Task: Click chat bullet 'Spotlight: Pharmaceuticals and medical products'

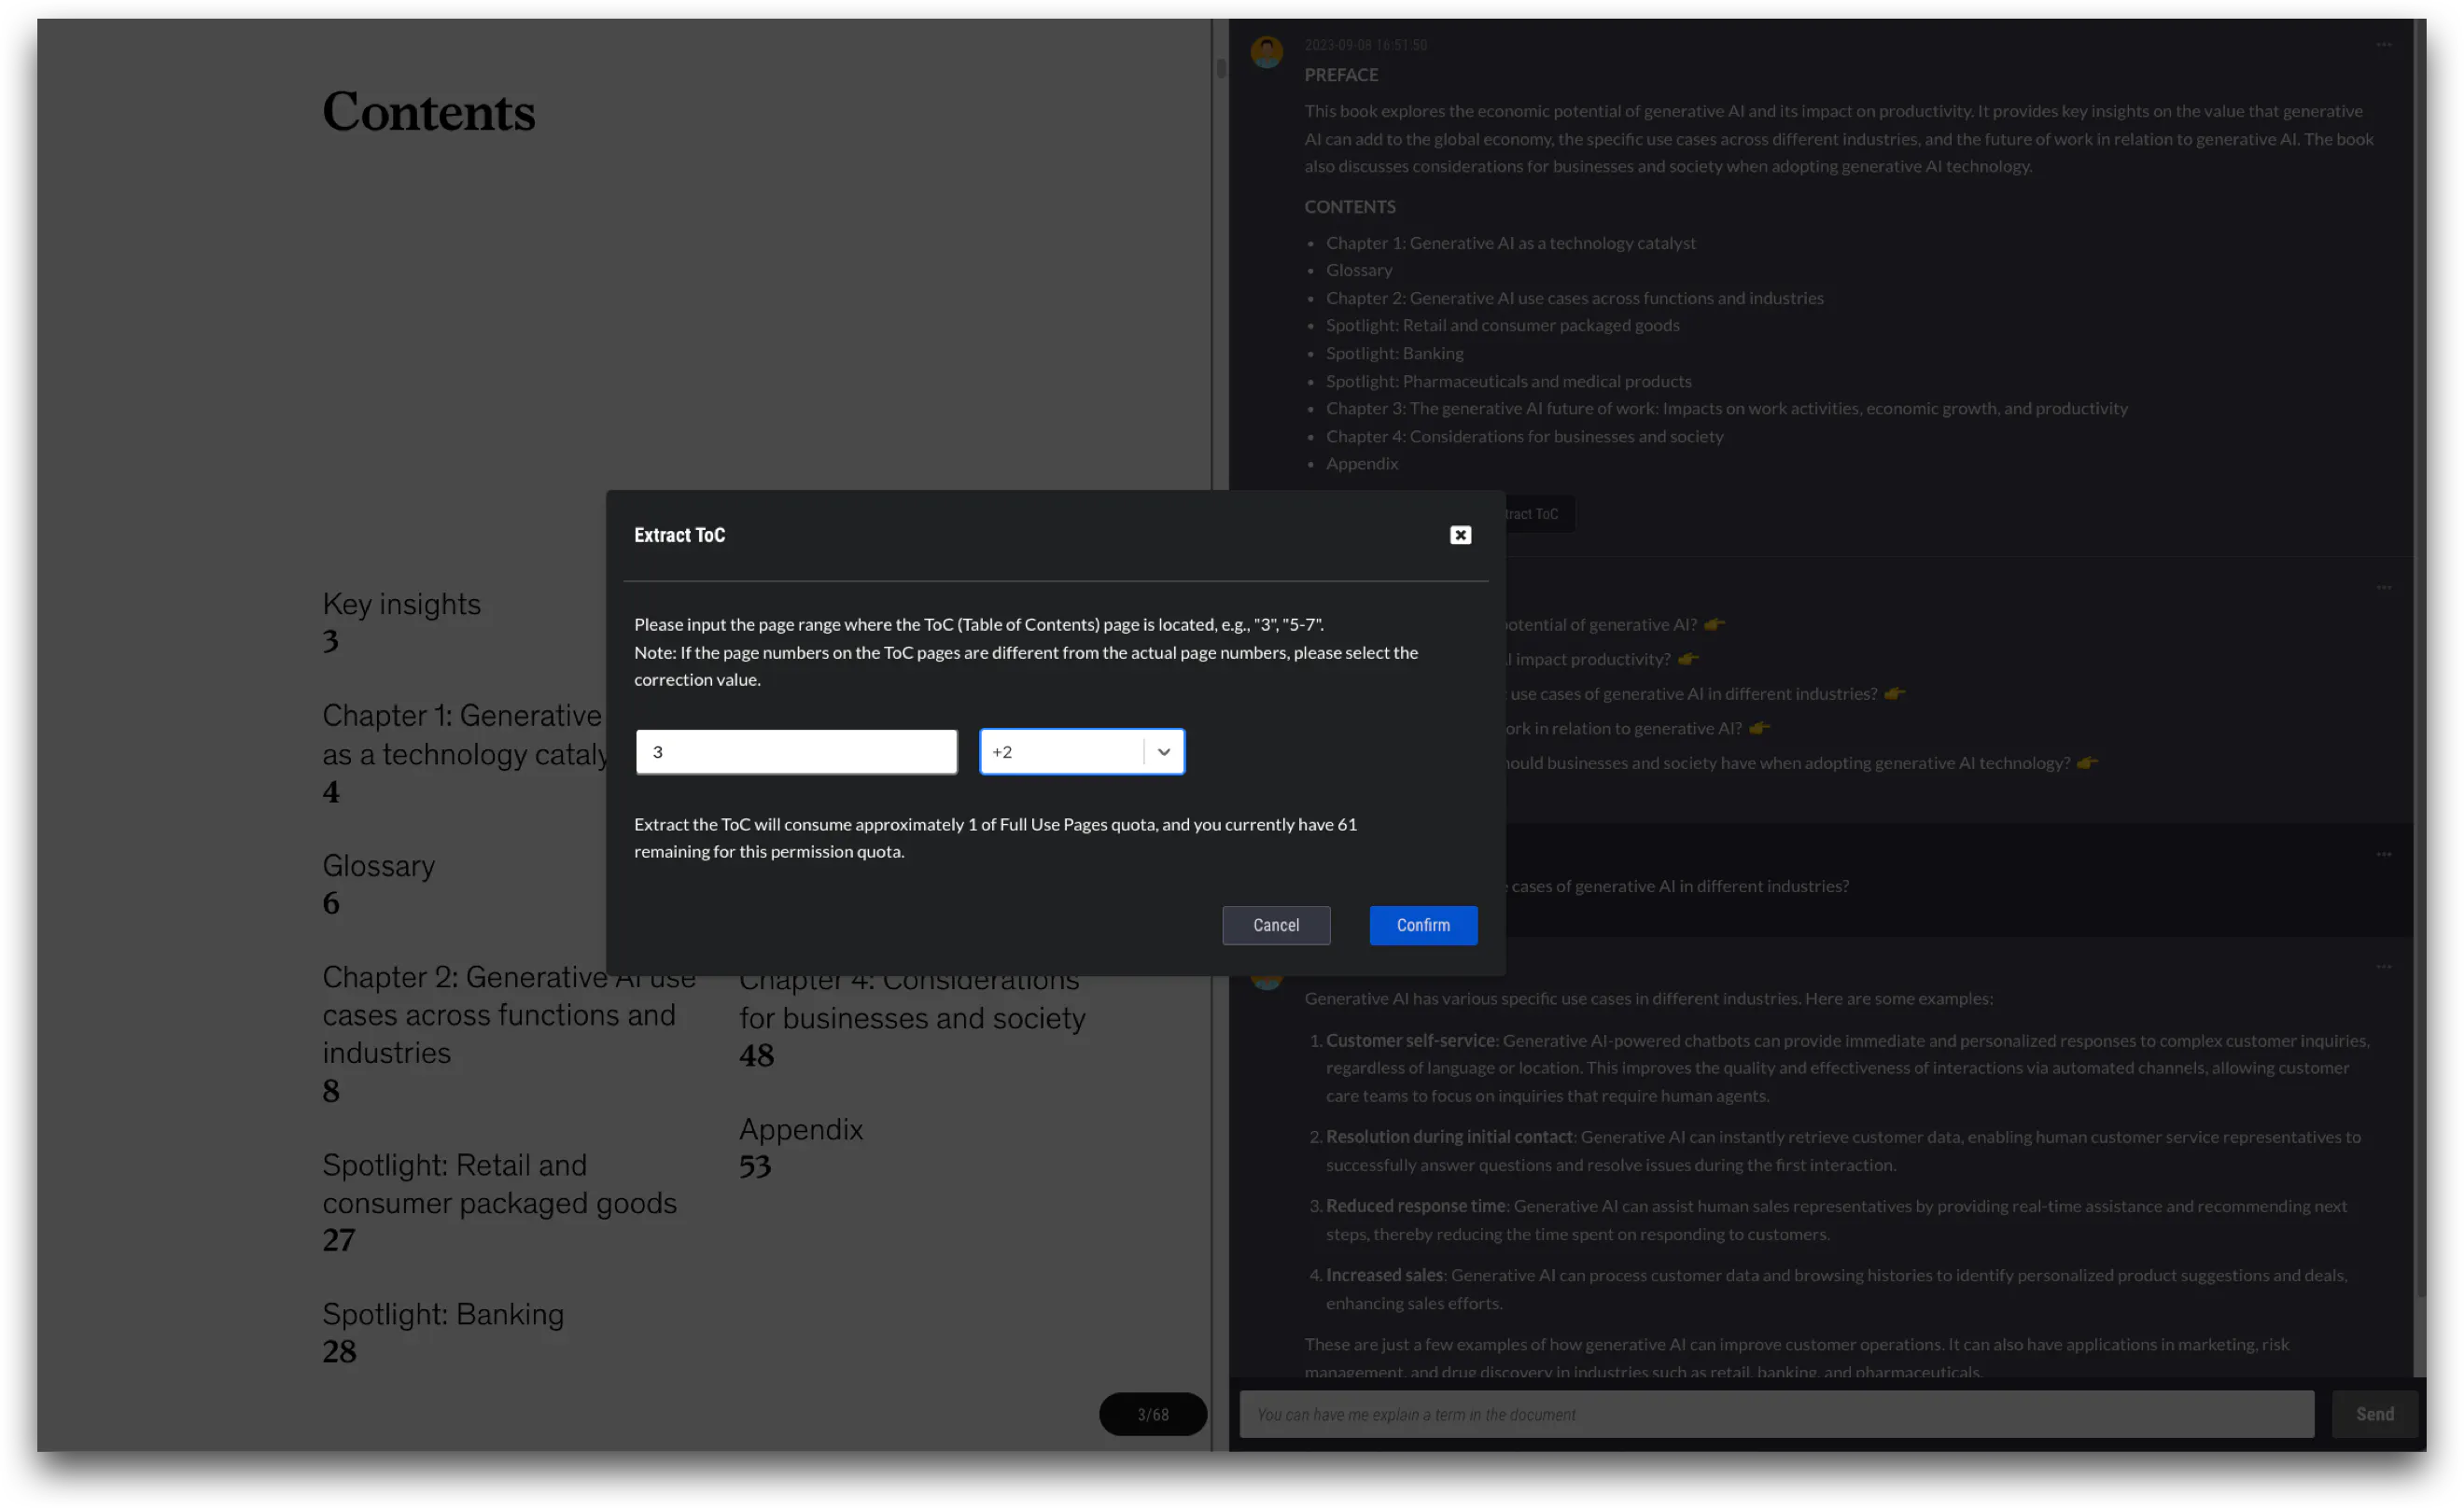Action: click(x=1508, y=381)
